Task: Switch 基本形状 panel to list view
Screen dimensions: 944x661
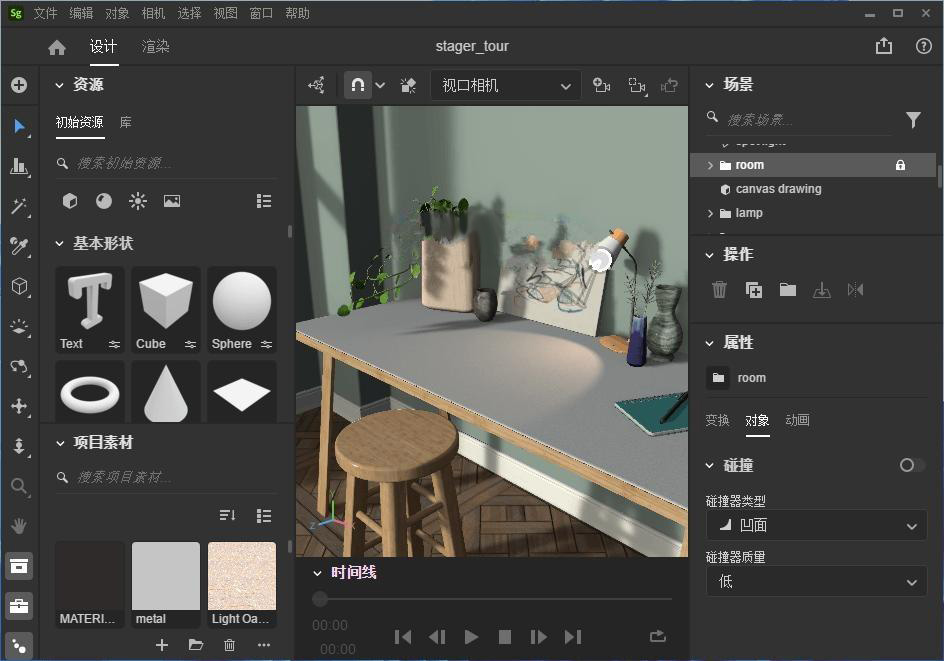Action: [x=264, y=200]
